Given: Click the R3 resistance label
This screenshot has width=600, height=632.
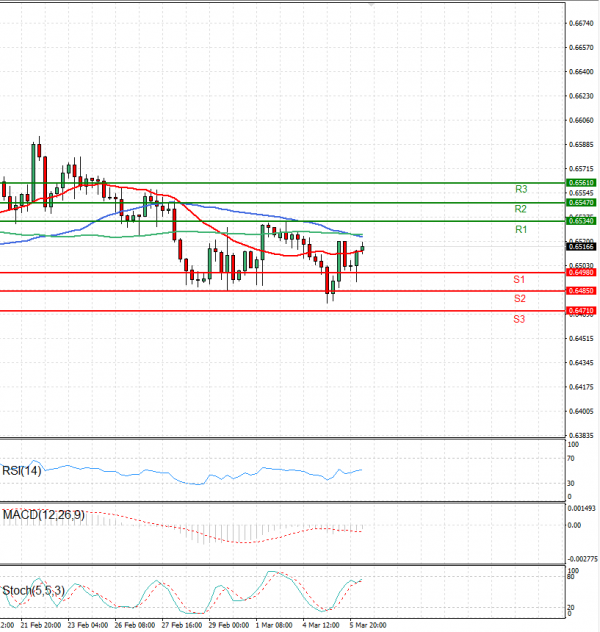Looking at the screenshot, I should (521, 189).
